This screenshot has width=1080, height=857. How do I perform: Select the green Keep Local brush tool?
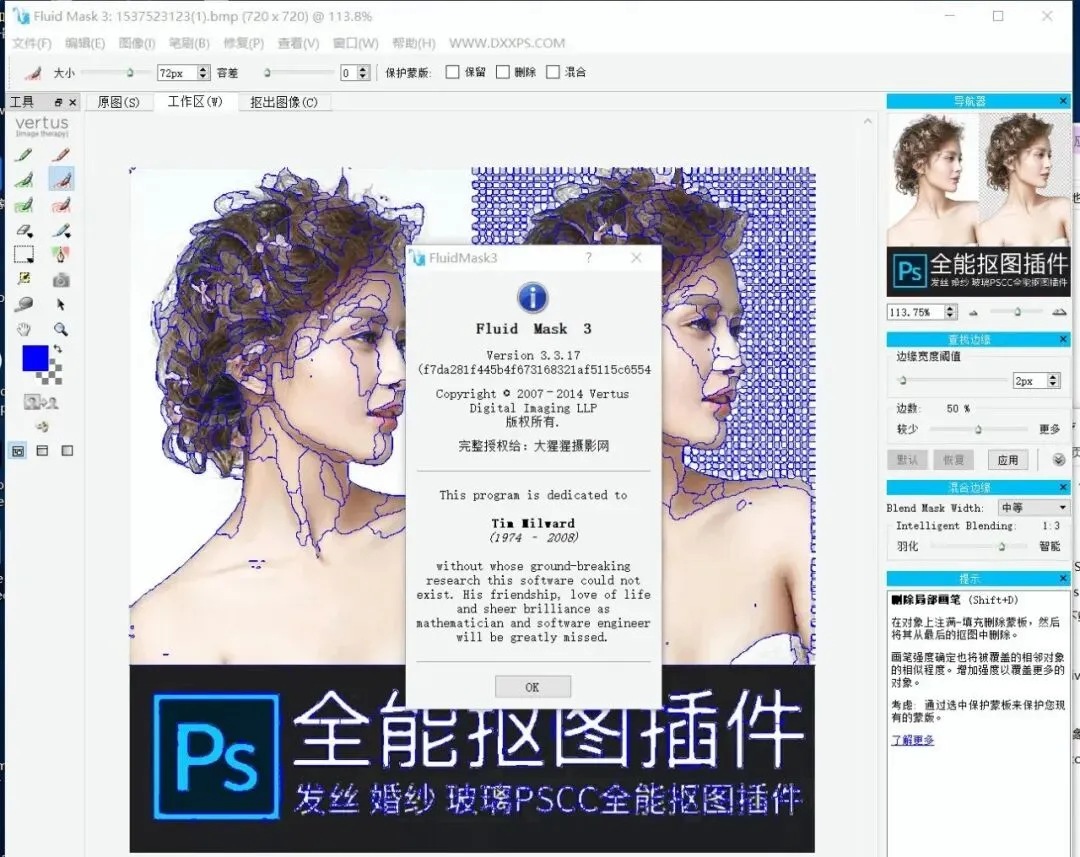click(23, 180)
